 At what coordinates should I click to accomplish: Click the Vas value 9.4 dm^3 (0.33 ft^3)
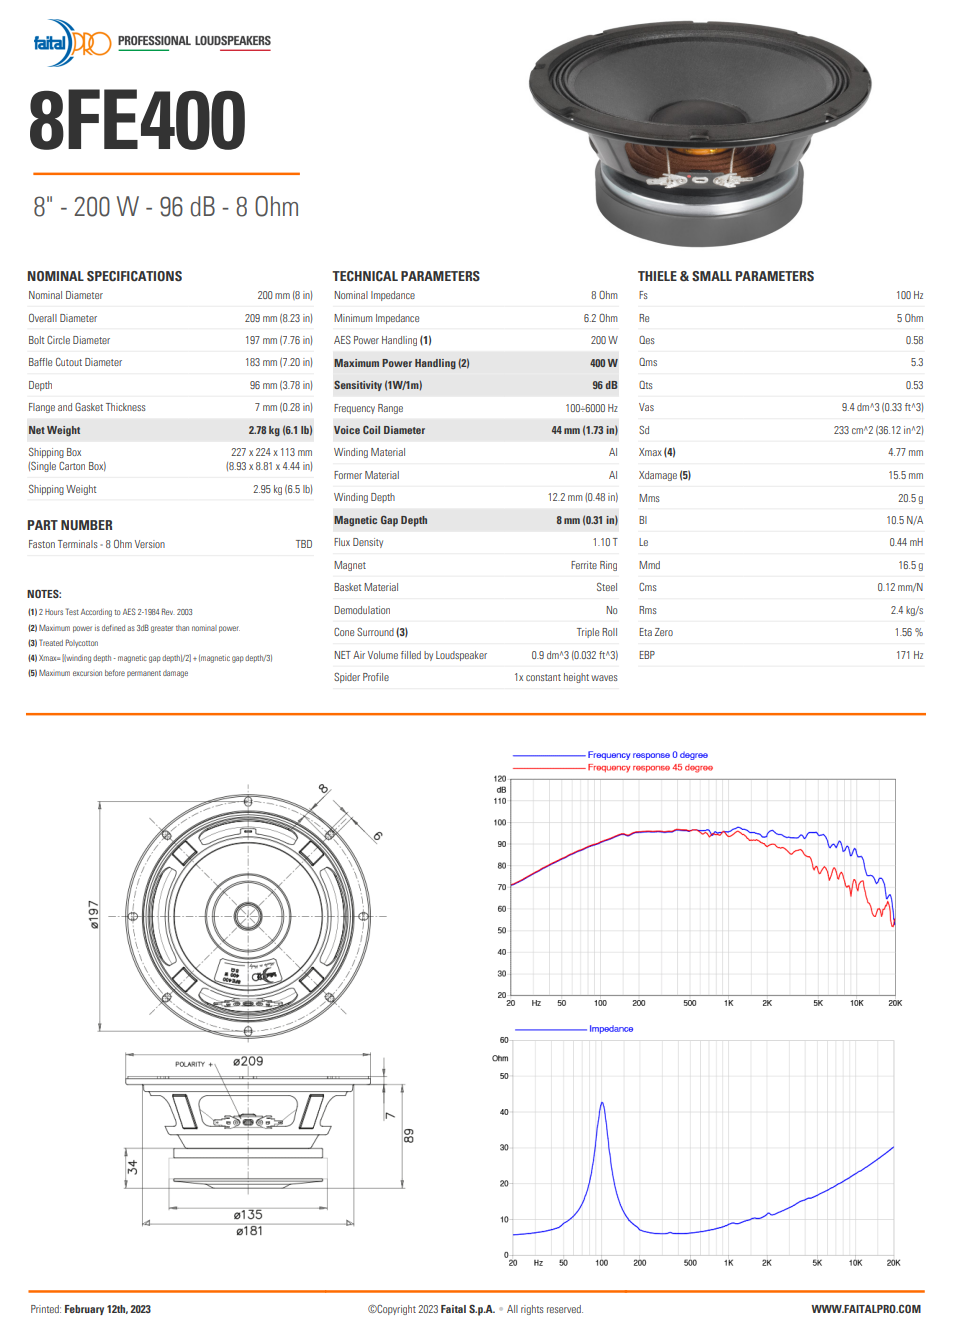coord(883,408)
